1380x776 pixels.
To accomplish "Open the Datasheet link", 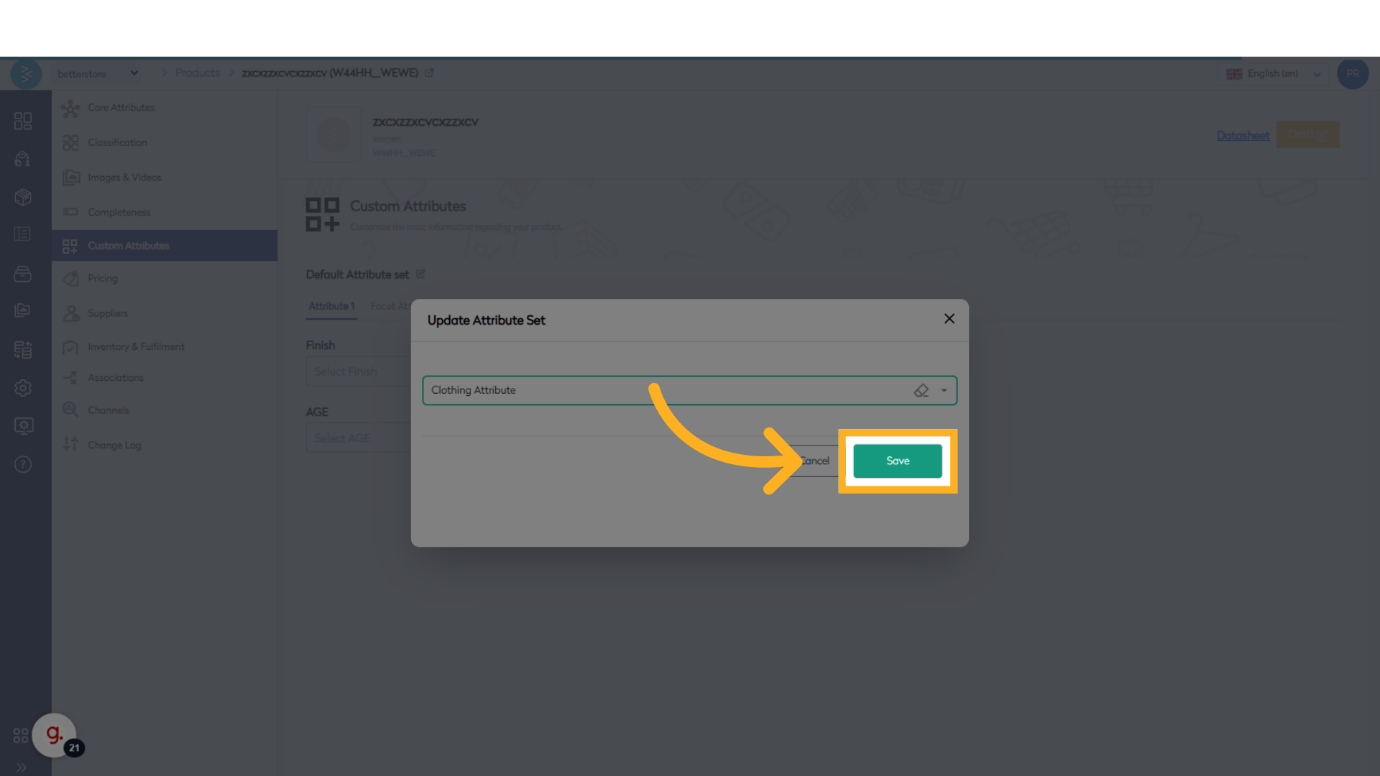I will 1242,135.
